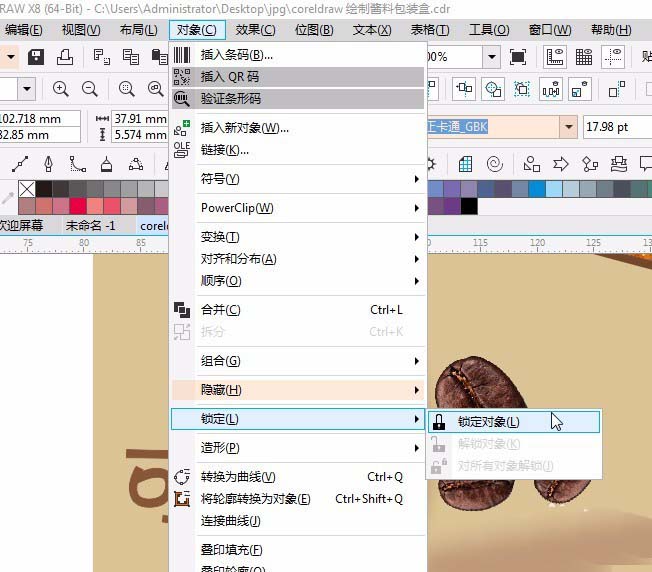
Task: Open the 帮助(H) menu
Action: click(x=611, y=30)
